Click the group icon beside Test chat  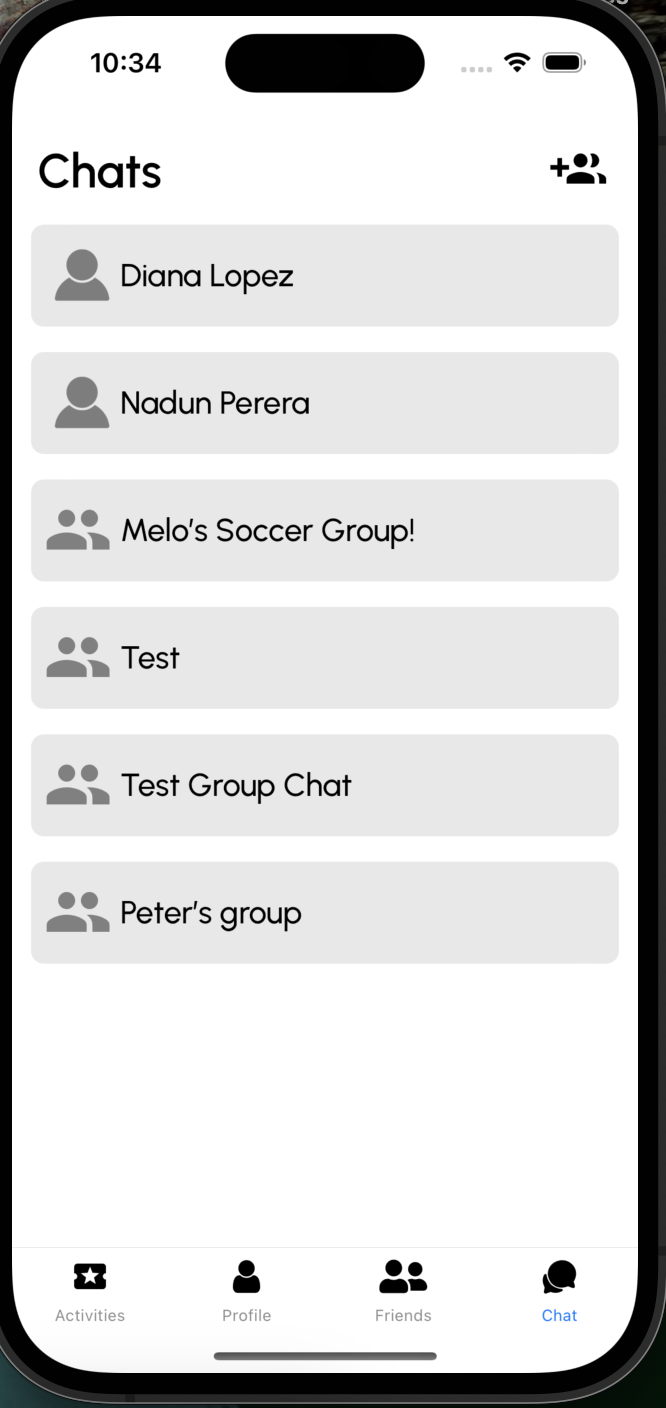[78, 658]
